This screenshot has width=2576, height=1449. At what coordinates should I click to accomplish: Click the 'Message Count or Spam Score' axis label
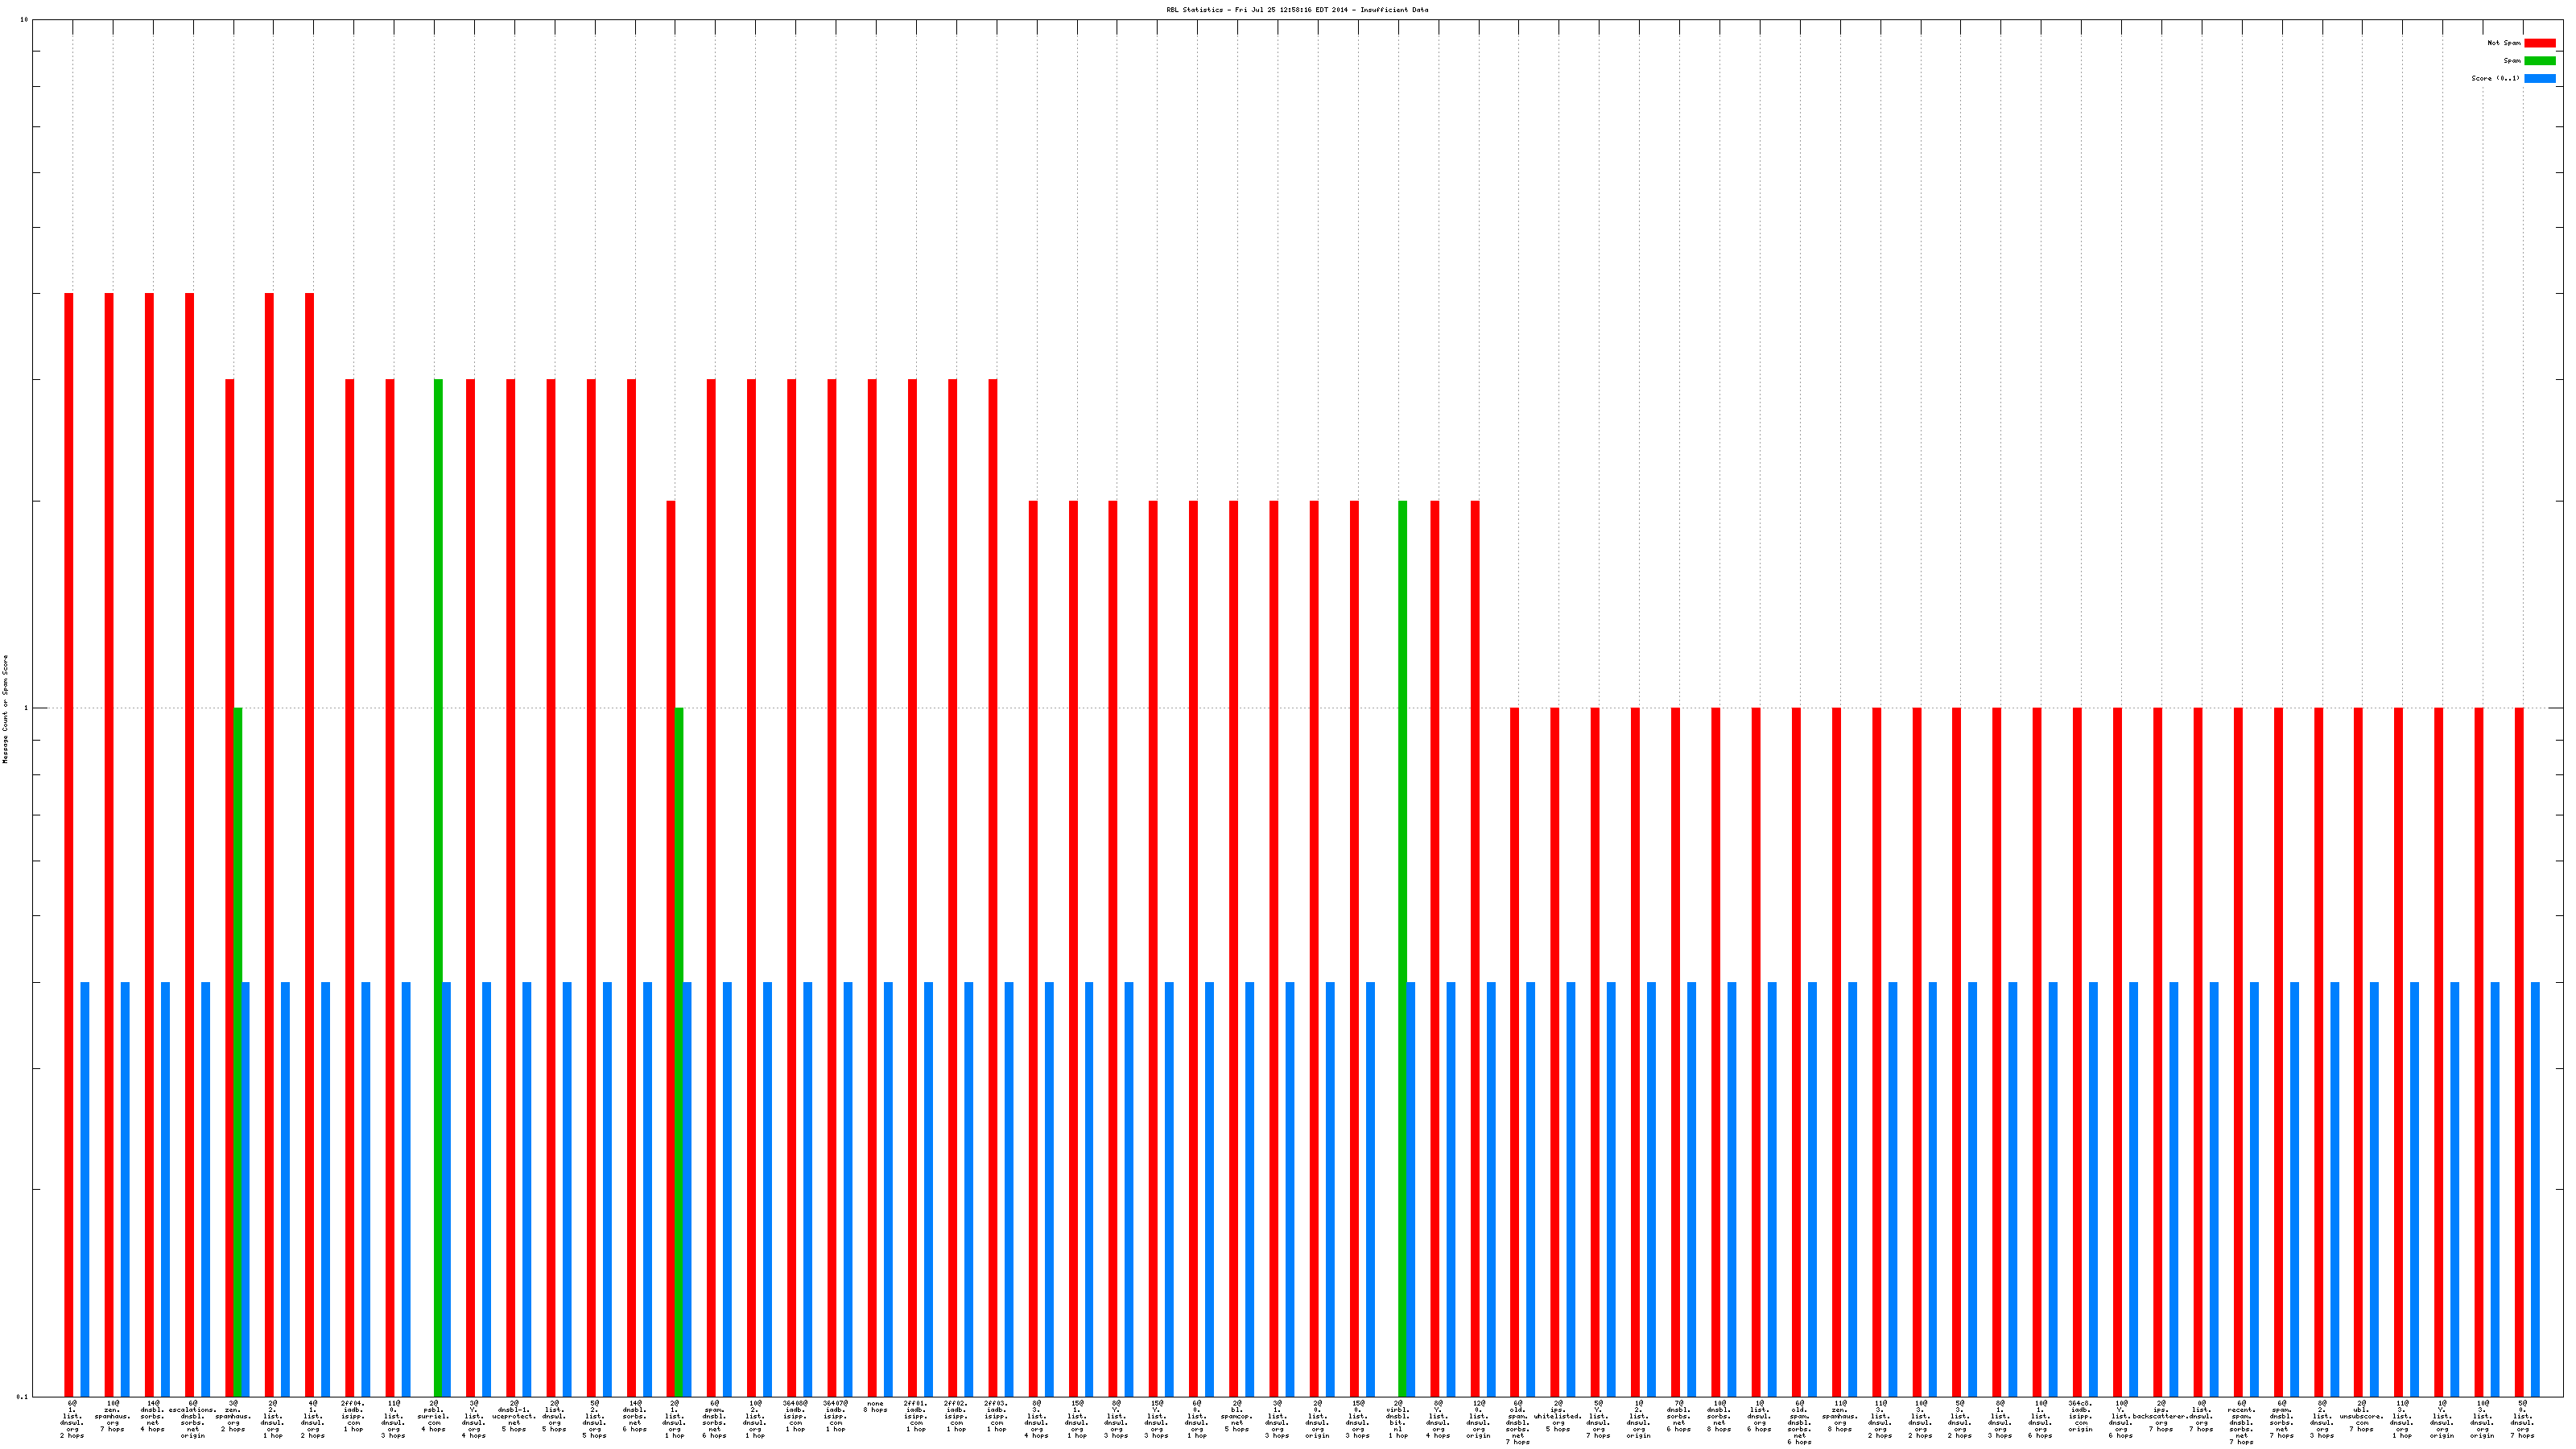coord(5,709)
